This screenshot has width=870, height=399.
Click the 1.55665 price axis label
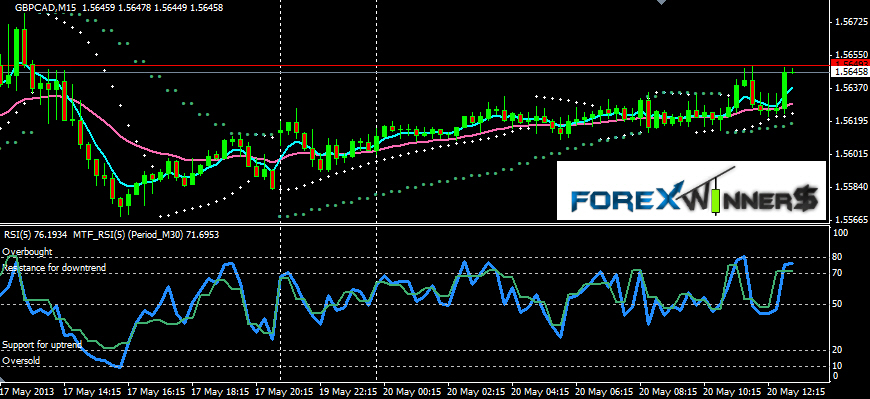coord(851,220)
